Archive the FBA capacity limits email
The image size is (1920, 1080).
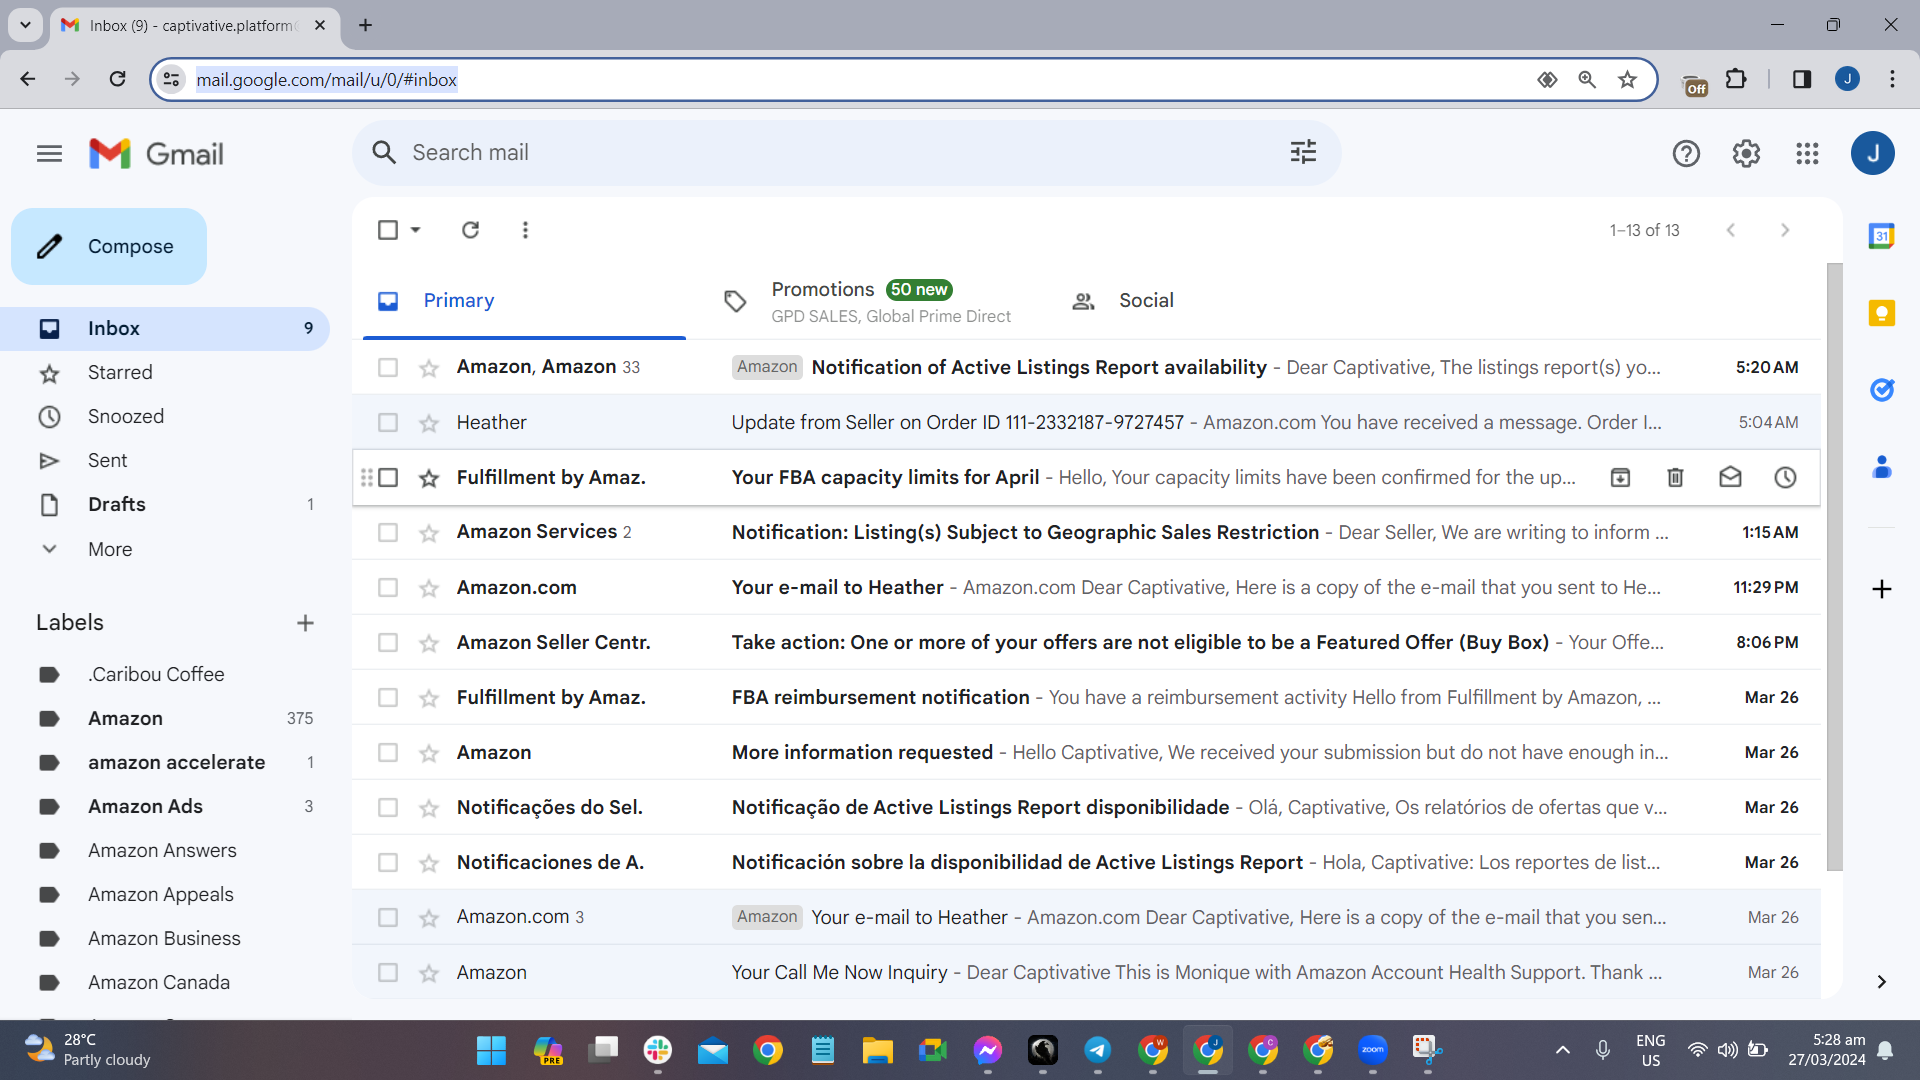pos(1620,478)
